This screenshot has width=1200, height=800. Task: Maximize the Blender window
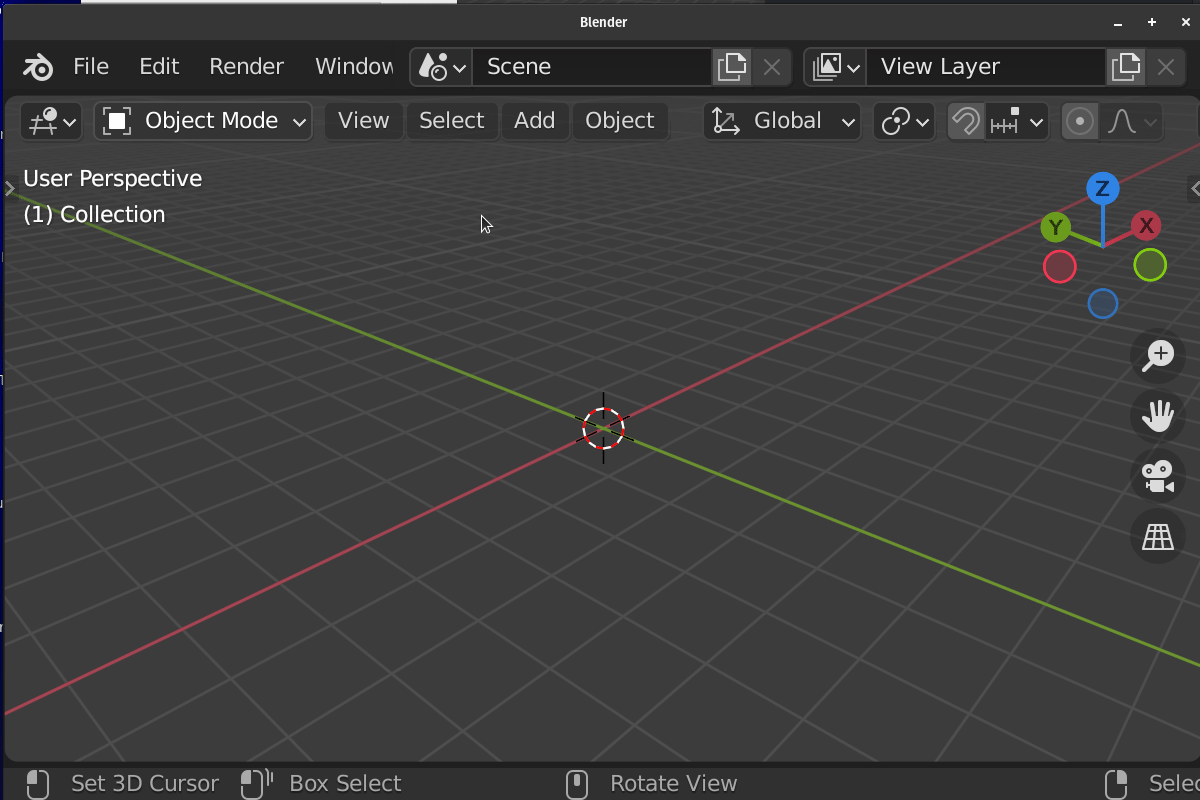1152,22
